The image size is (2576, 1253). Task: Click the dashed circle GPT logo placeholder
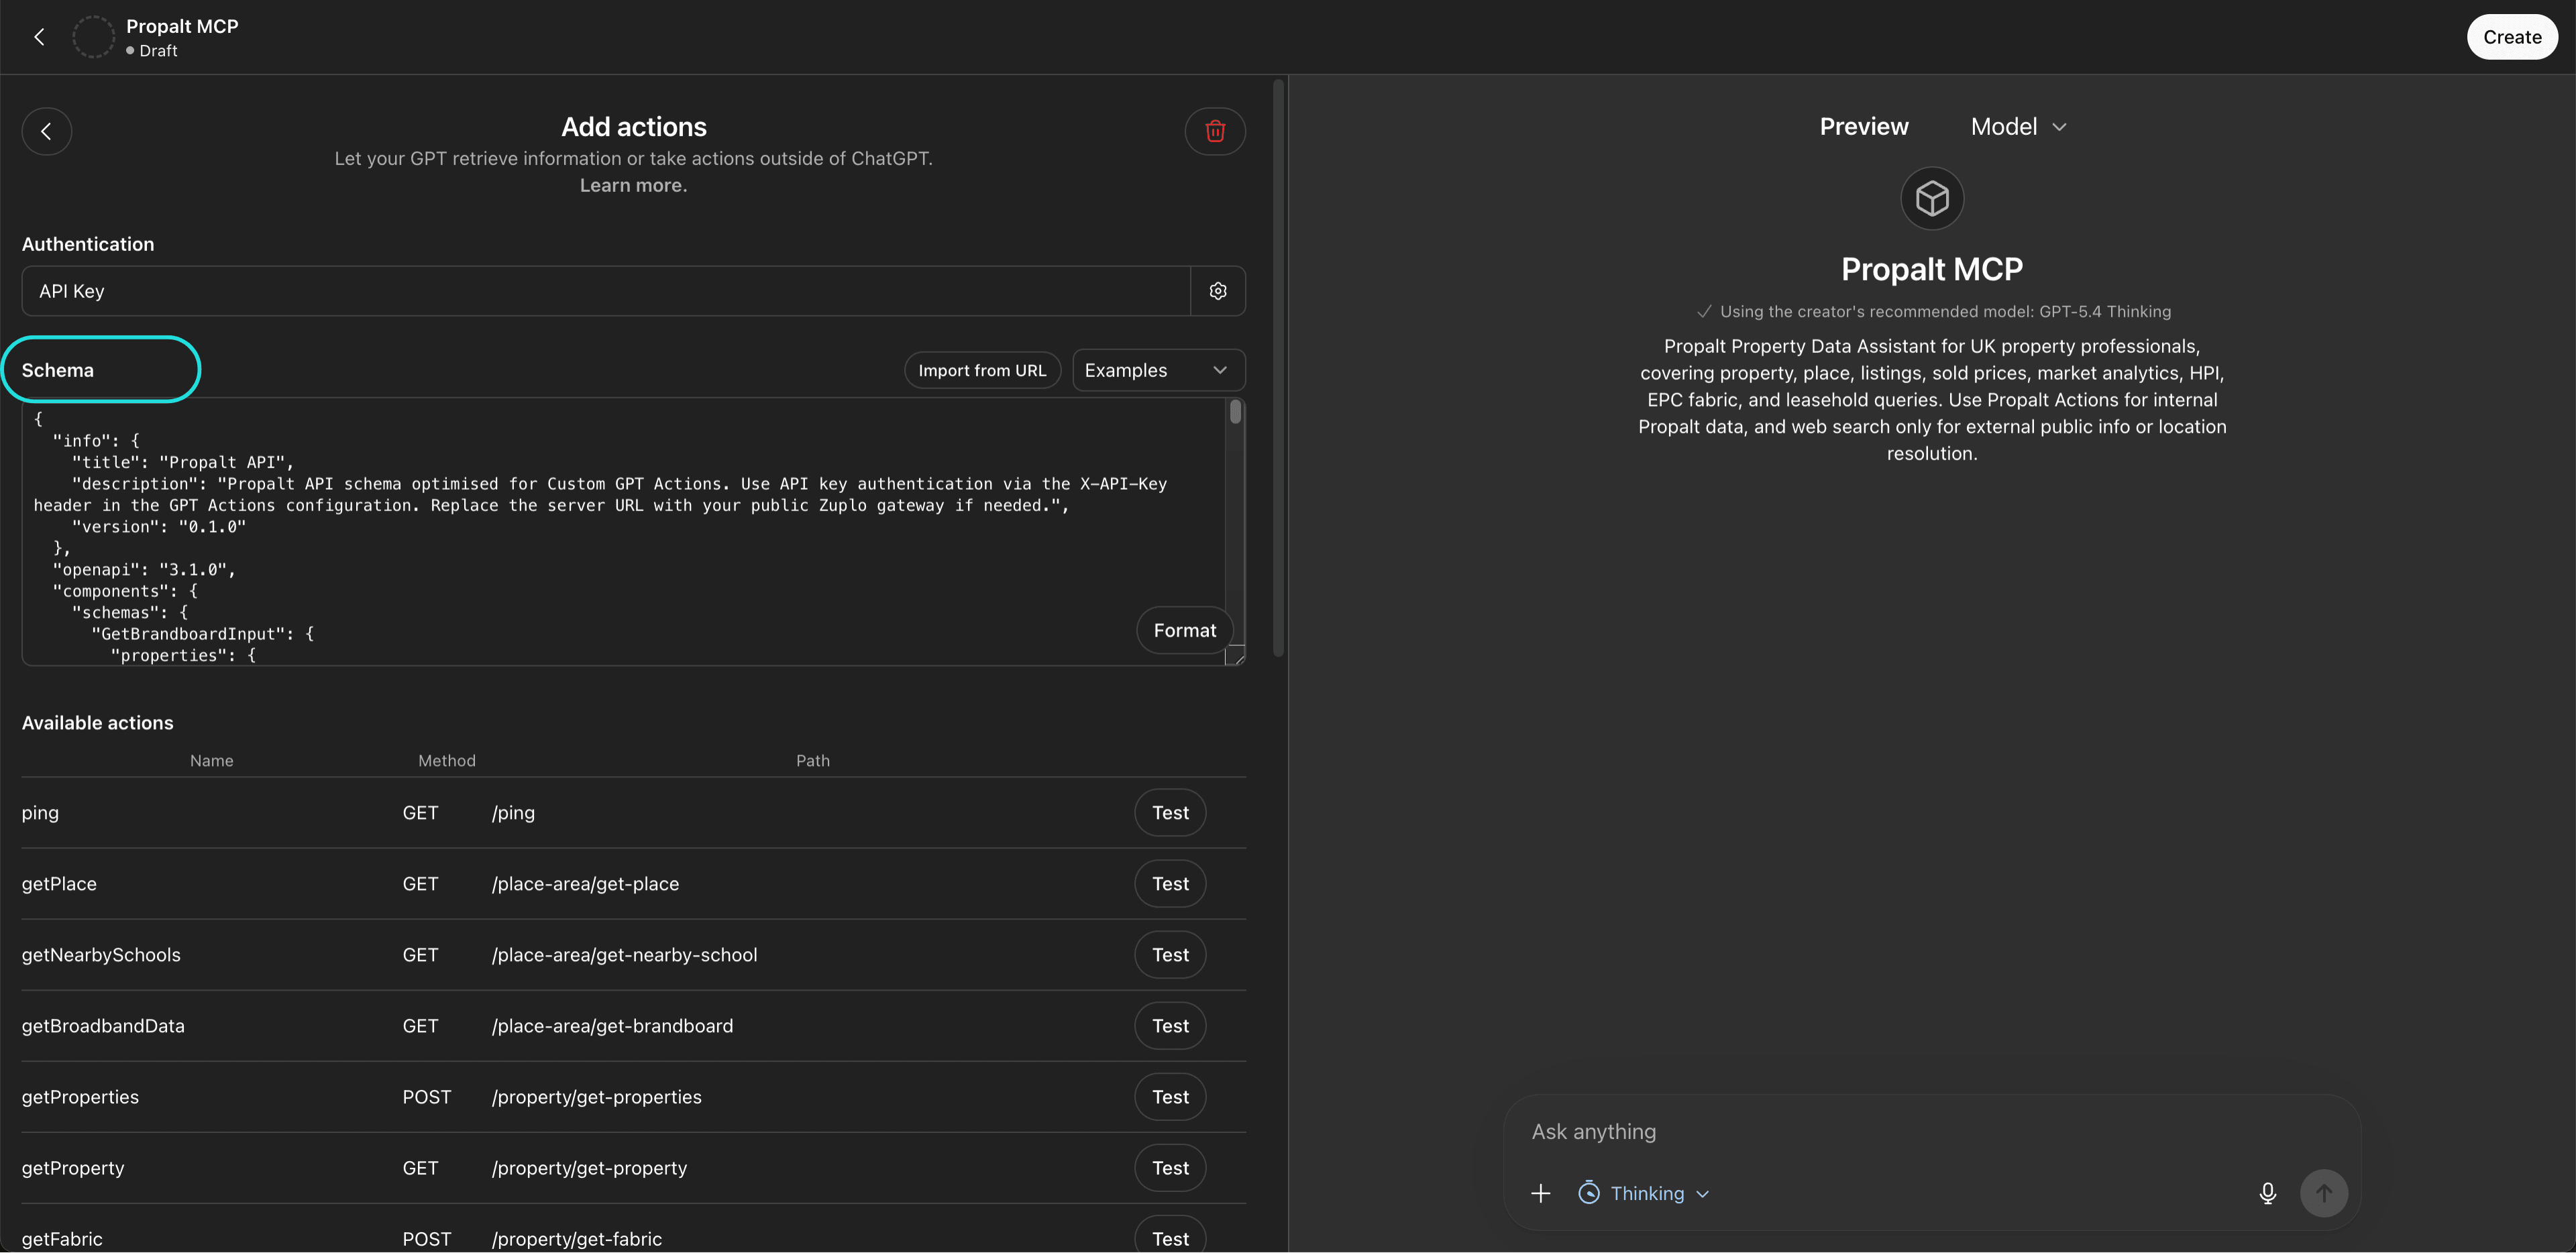pos(93,37)
